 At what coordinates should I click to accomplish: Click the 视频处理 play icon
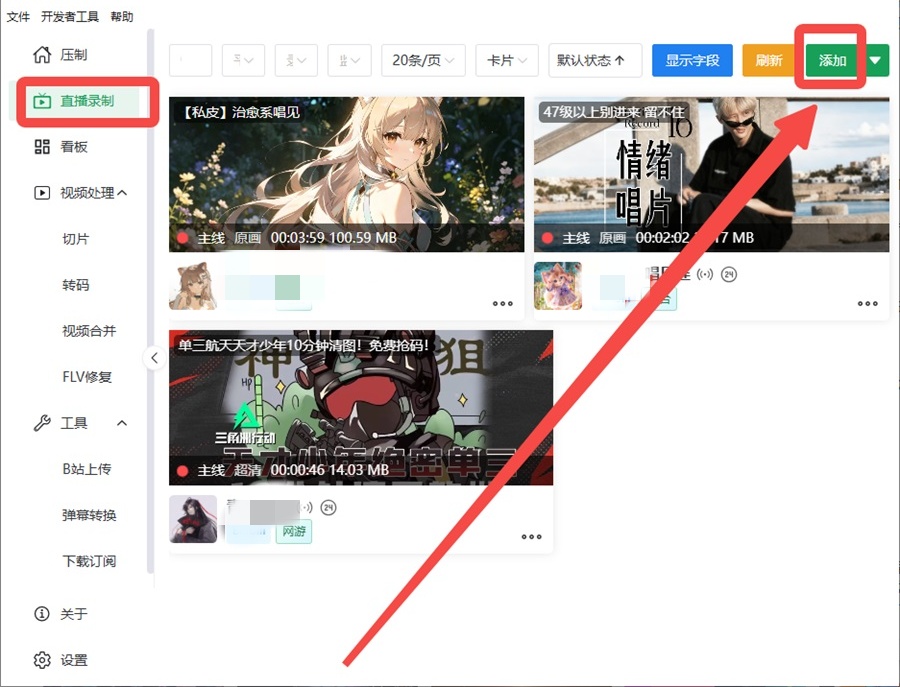[42, 193]
